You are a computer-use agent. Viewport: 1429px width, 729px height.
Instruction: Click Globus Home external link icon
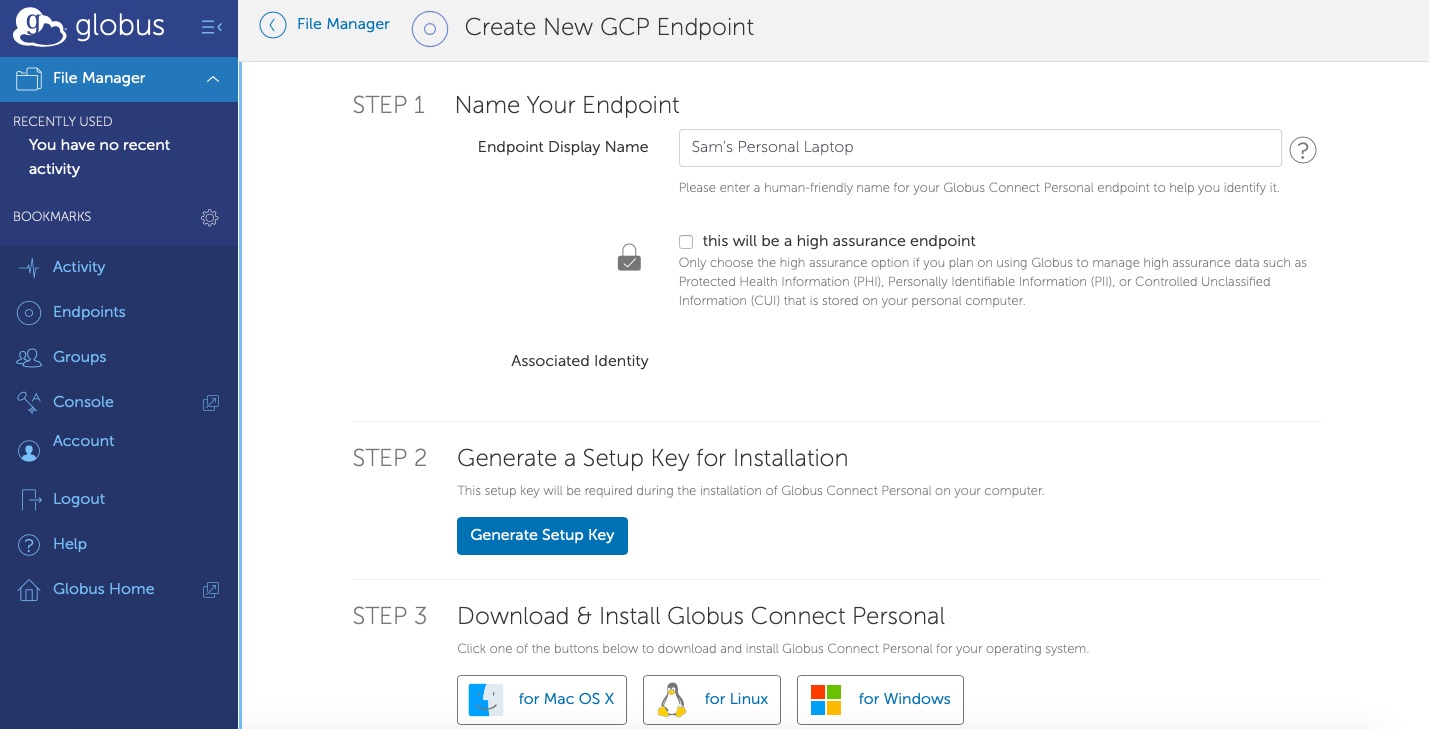coord(211,590)
